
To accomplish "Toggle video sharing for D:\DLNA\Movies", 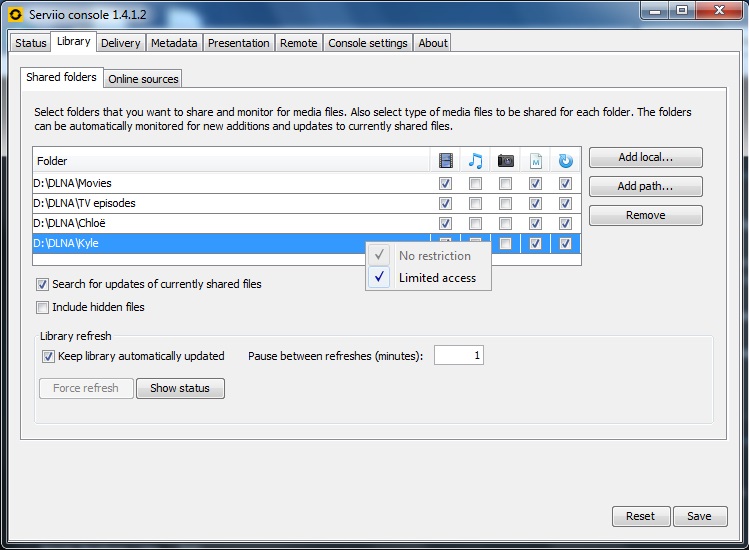I will (x=445, y=183).
